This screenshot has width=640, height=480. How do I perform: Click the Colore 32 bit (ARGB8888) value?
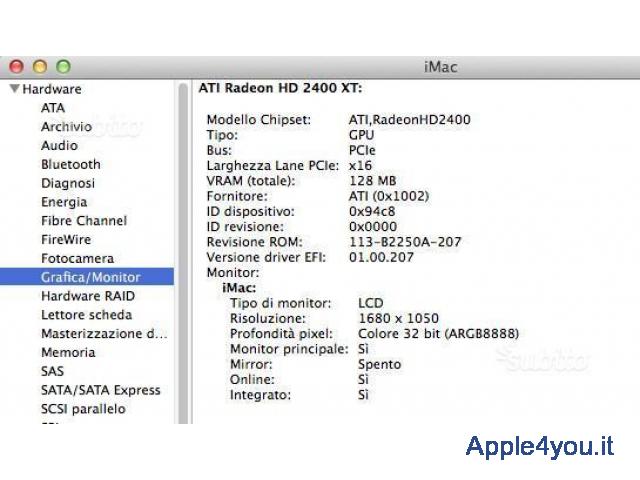pyautogui.click(x=438, y=333)
